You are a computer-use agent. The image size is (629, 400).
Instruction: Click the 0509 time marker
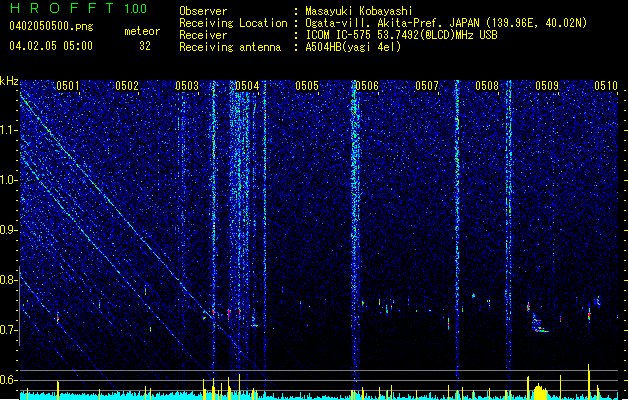[547, 86]
